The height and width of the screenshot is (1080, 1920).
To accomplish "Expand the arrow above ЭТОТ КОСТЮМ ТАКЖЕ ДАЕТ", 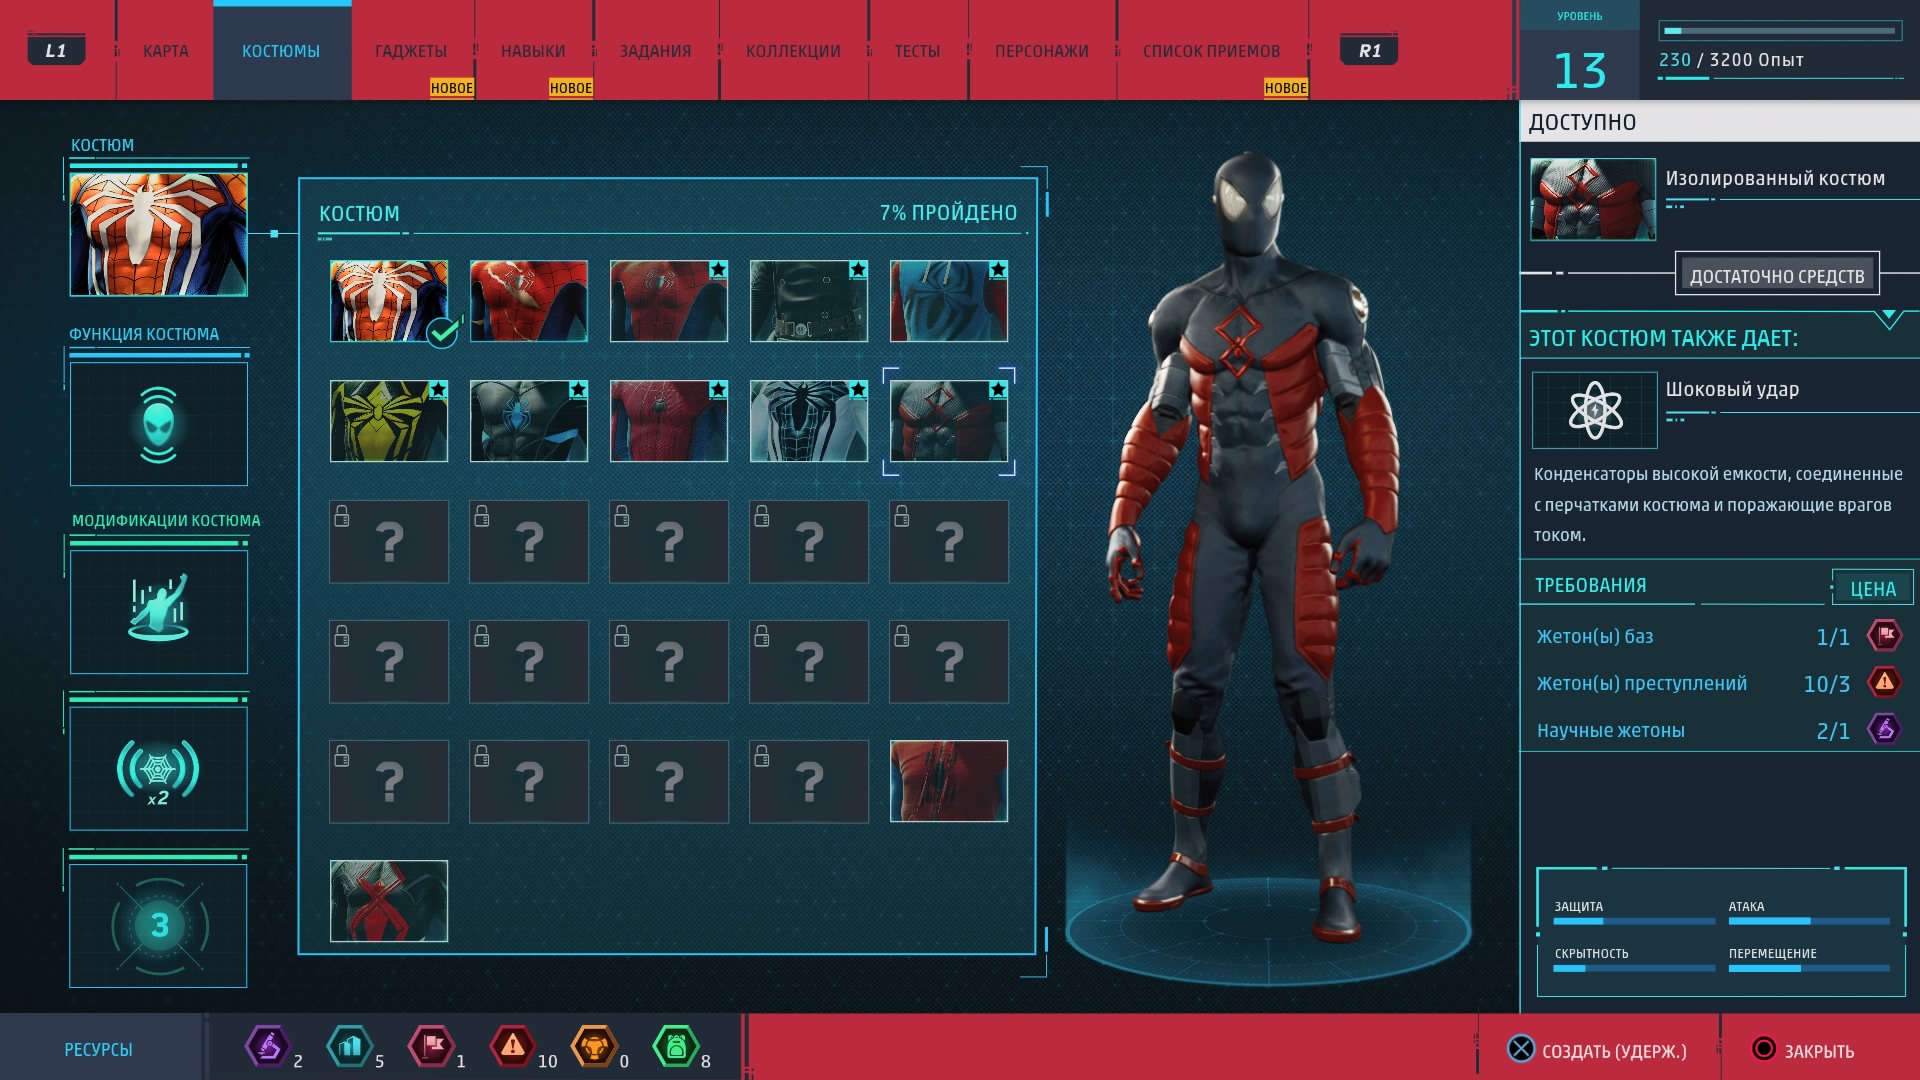I will click(x=1888, y=319).
